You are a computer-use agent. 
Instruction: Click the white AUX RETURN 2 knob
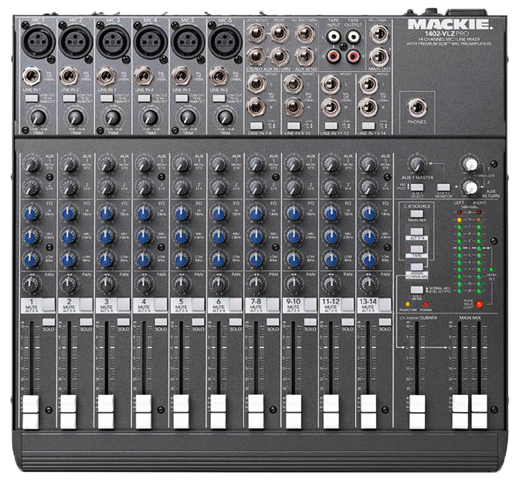pyautogui.click(x=470, y=187)
